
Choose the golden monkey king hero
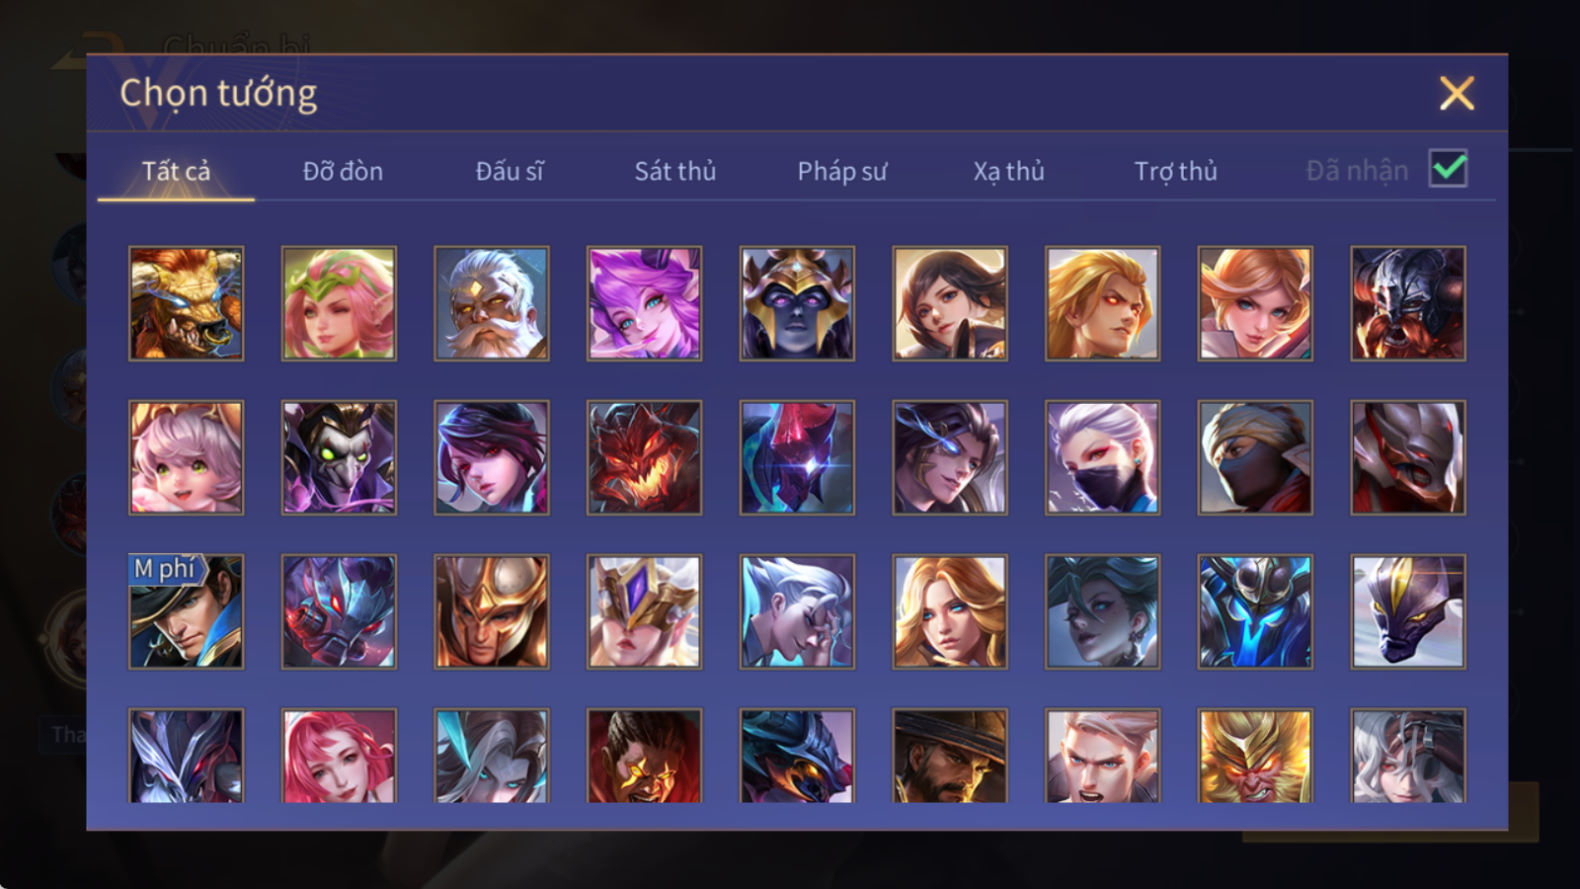click(x=1255, y=756)
